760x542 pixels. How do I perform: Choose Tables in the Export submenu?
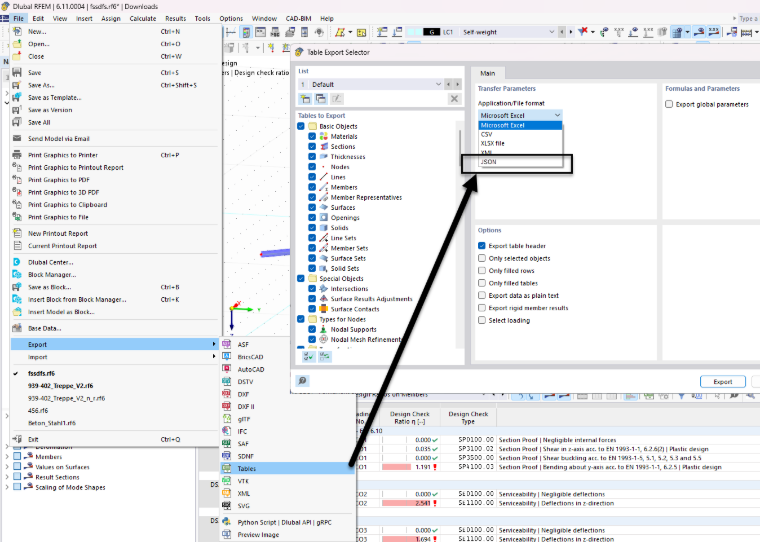288,468
